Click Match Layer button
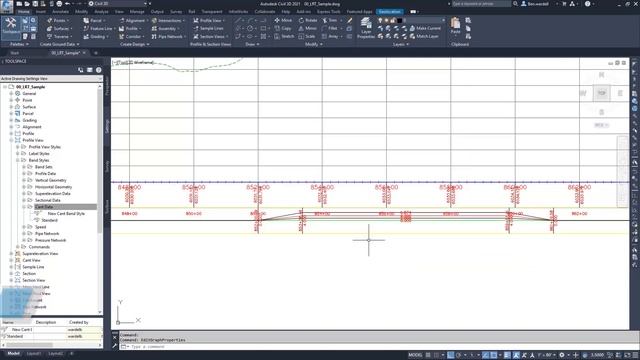This screenshot has width=640, height=360. pyautogui.click(x=424, y=36)
